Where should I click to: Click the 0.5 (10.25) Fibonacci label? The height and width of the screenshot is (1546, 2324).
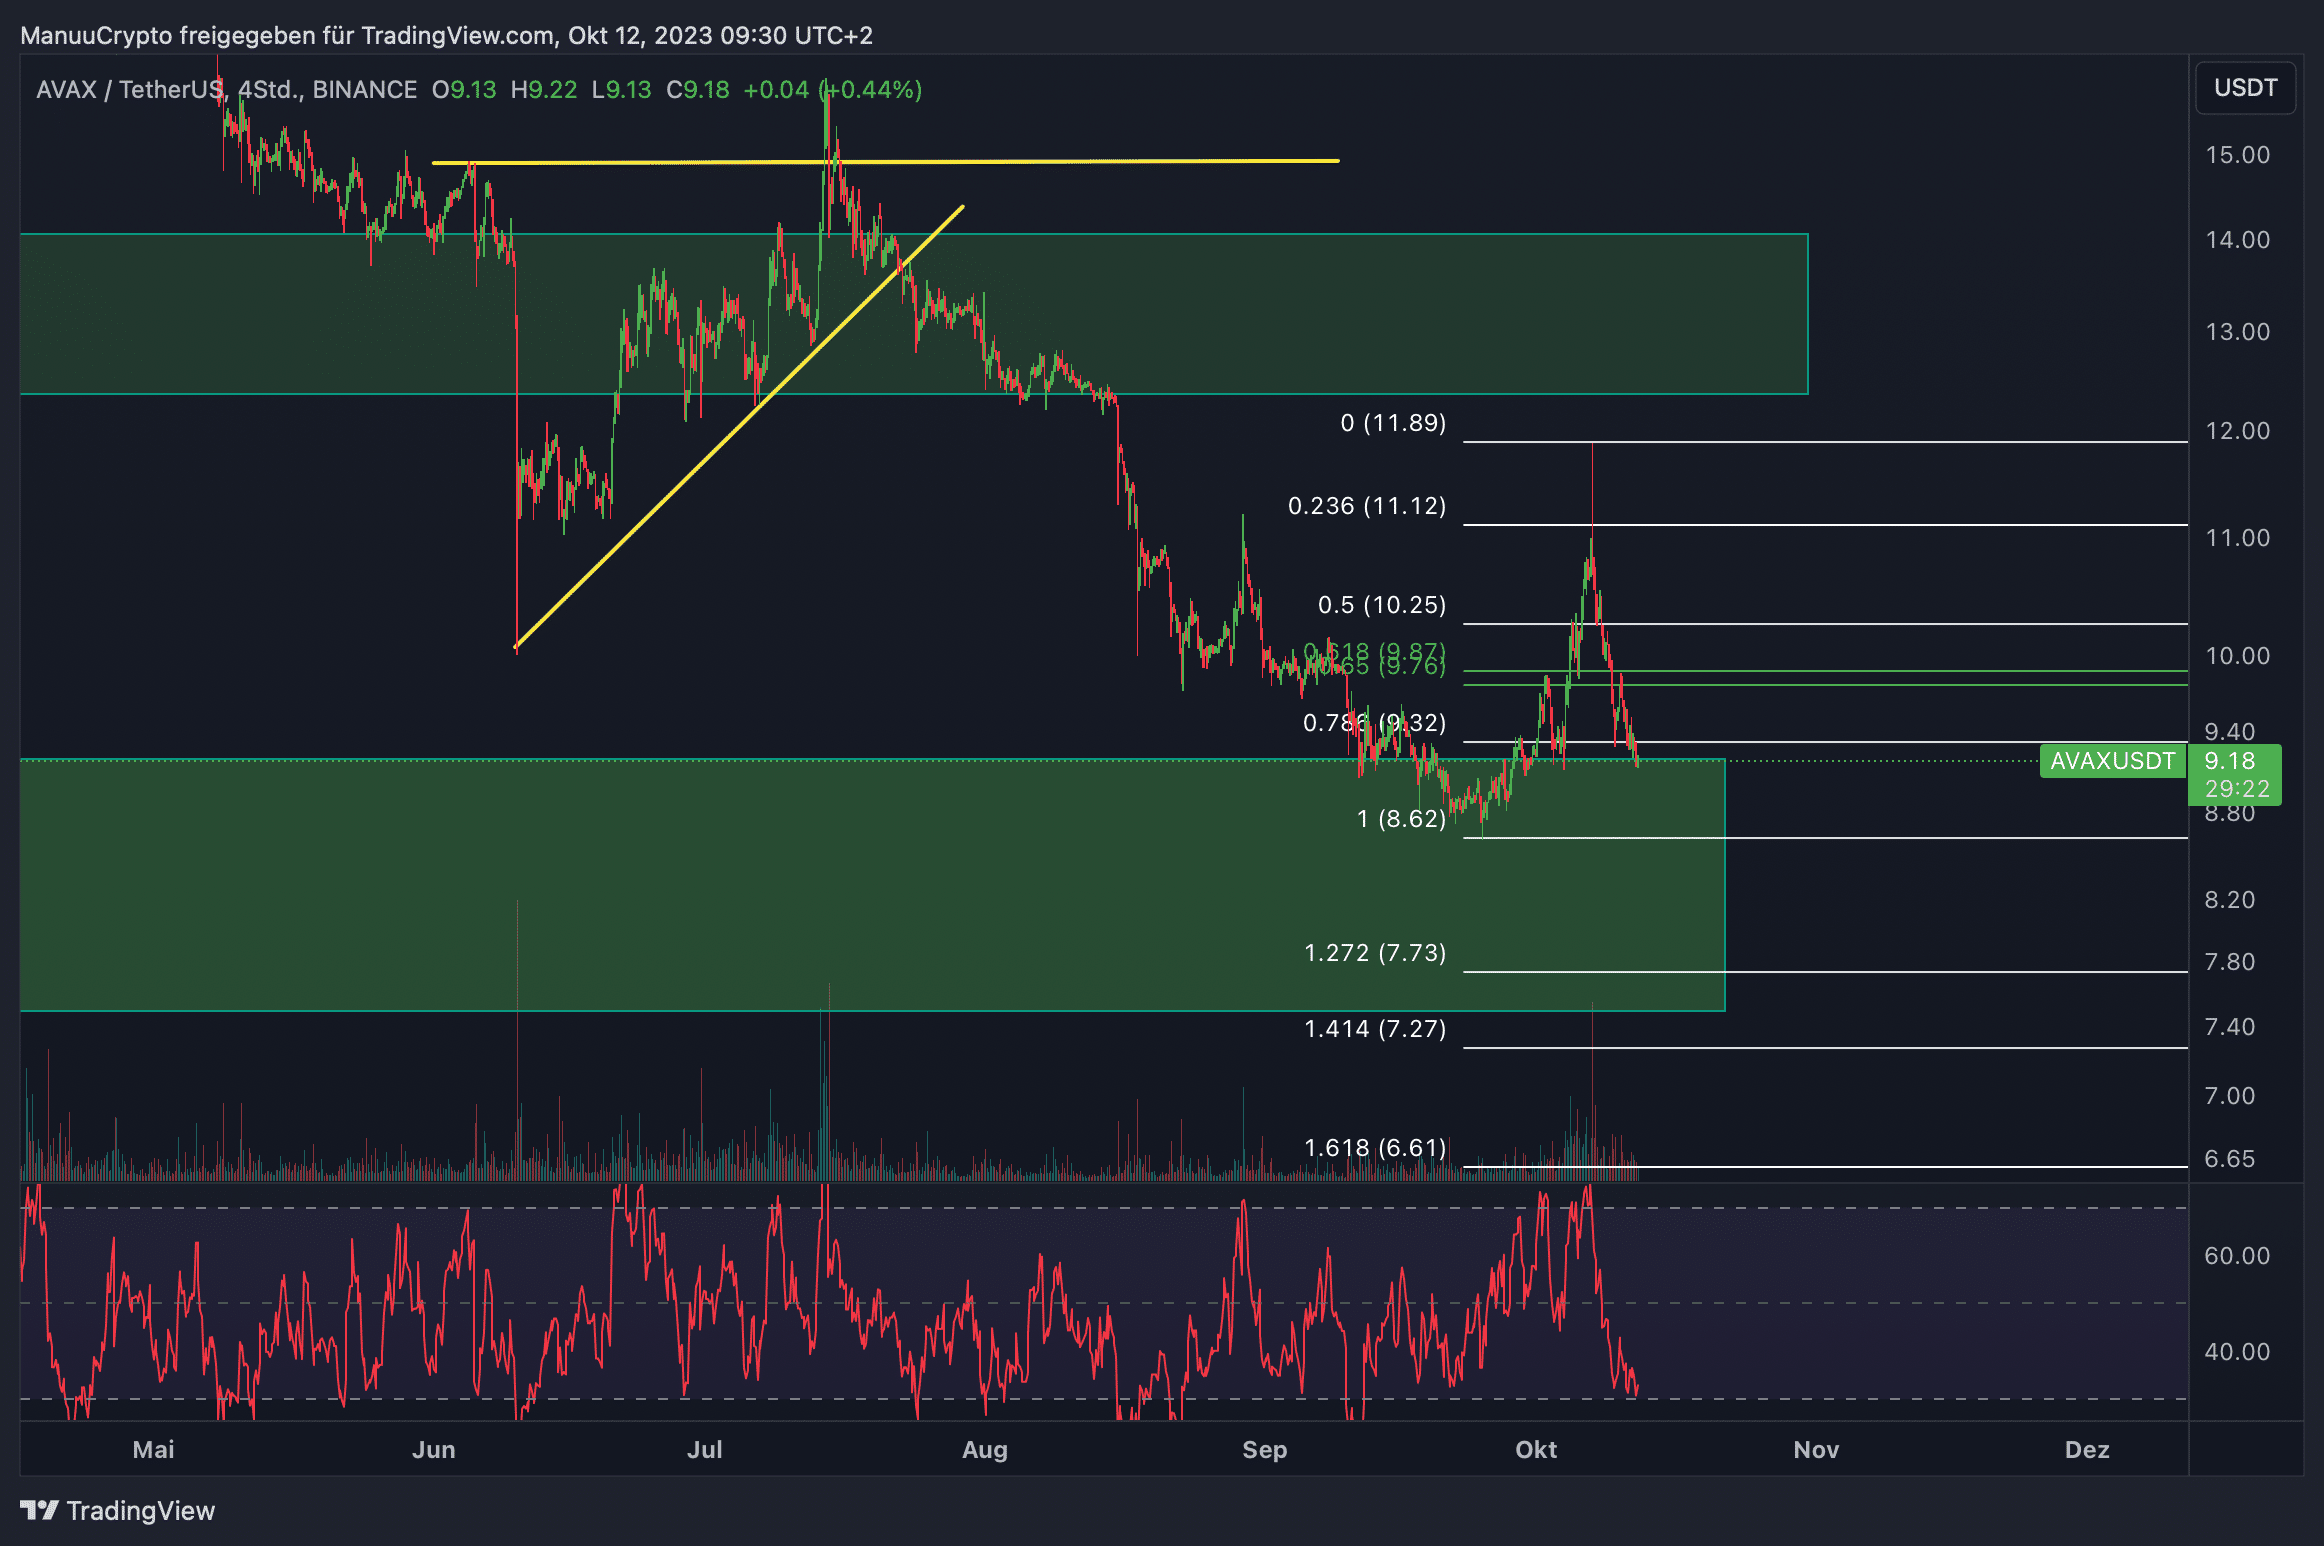pos(1382,605)
